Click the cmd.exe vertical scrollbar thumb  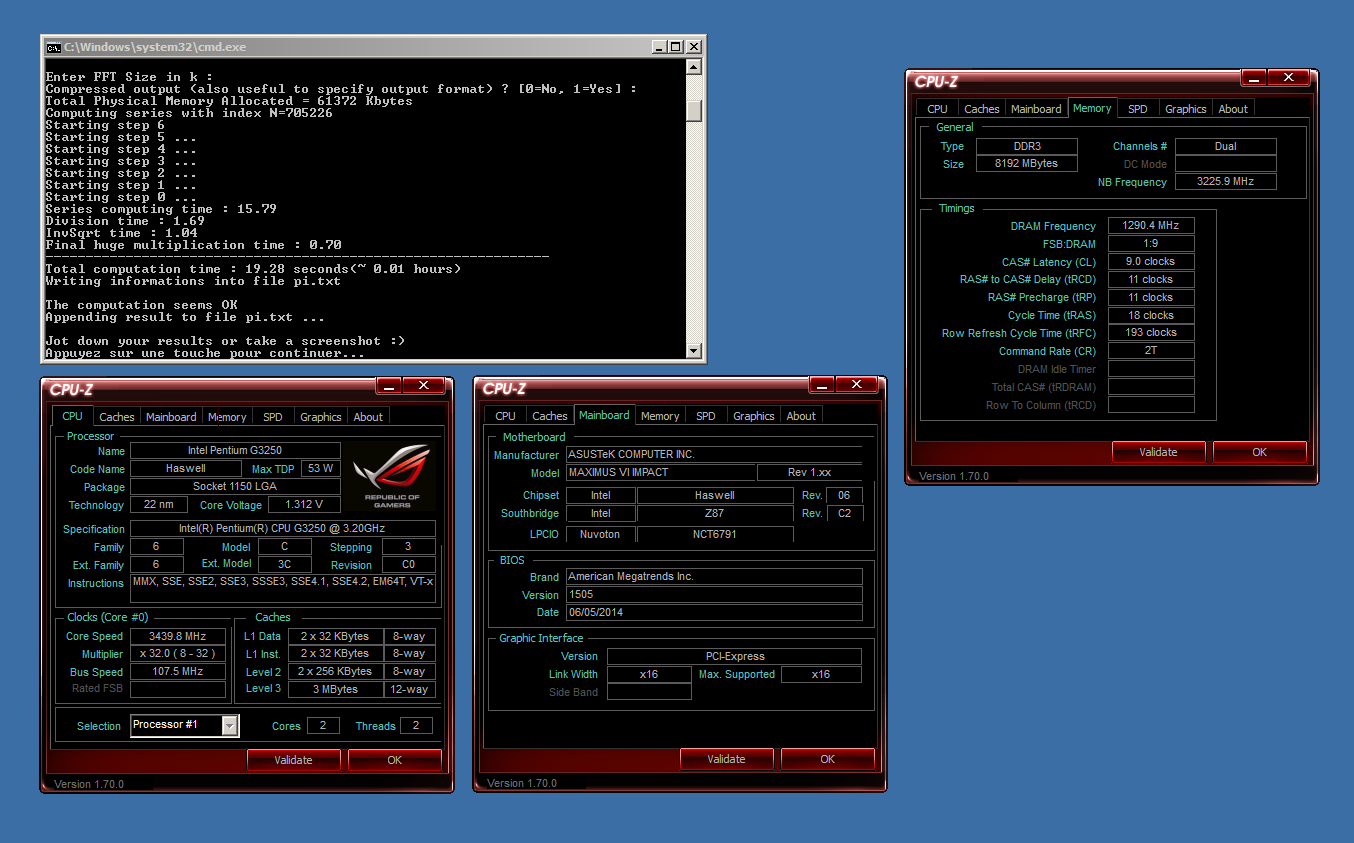pyautogui.click(x=694, y=110)
